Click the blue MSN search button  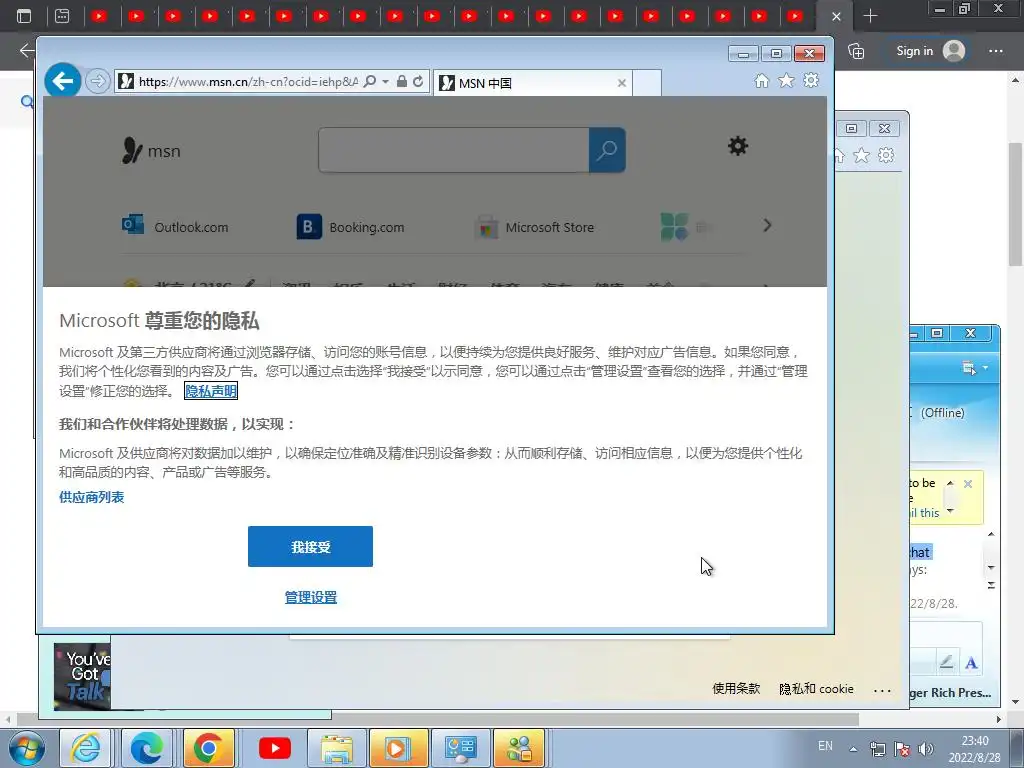[607, 150]
